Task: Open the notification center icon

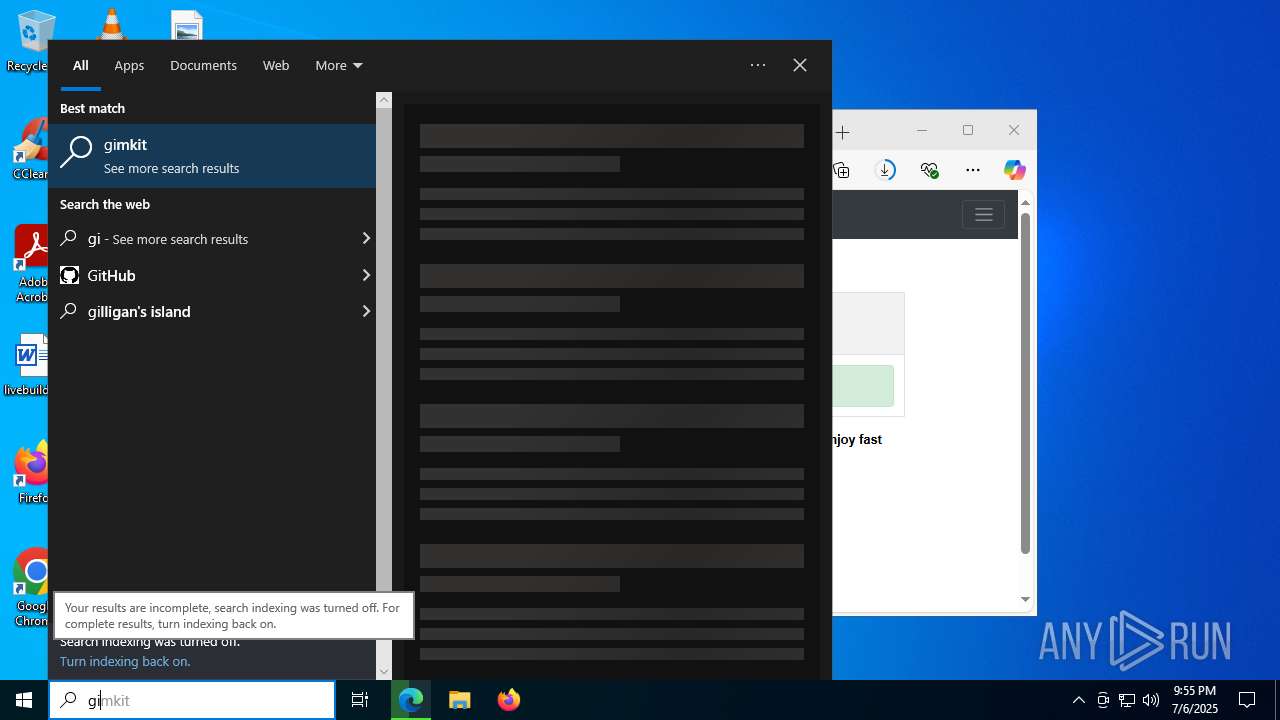Action: coord(1247,700)
